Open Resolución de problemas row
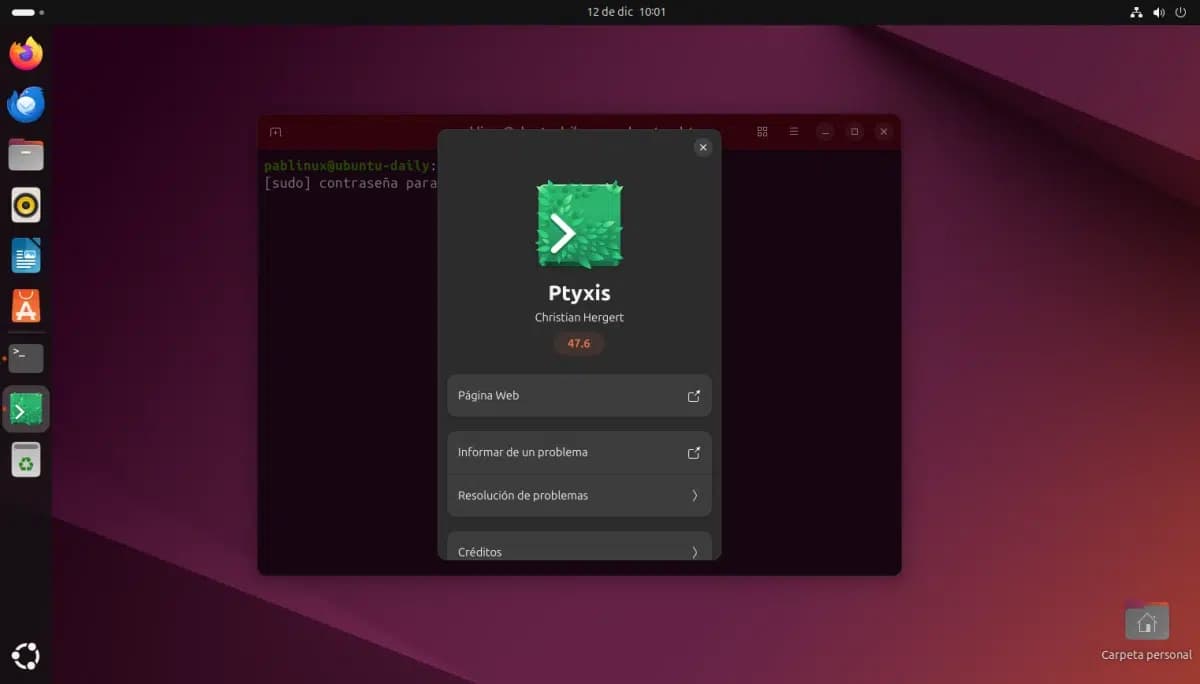Screen dimensions: 1200x684 click(579, 495)
